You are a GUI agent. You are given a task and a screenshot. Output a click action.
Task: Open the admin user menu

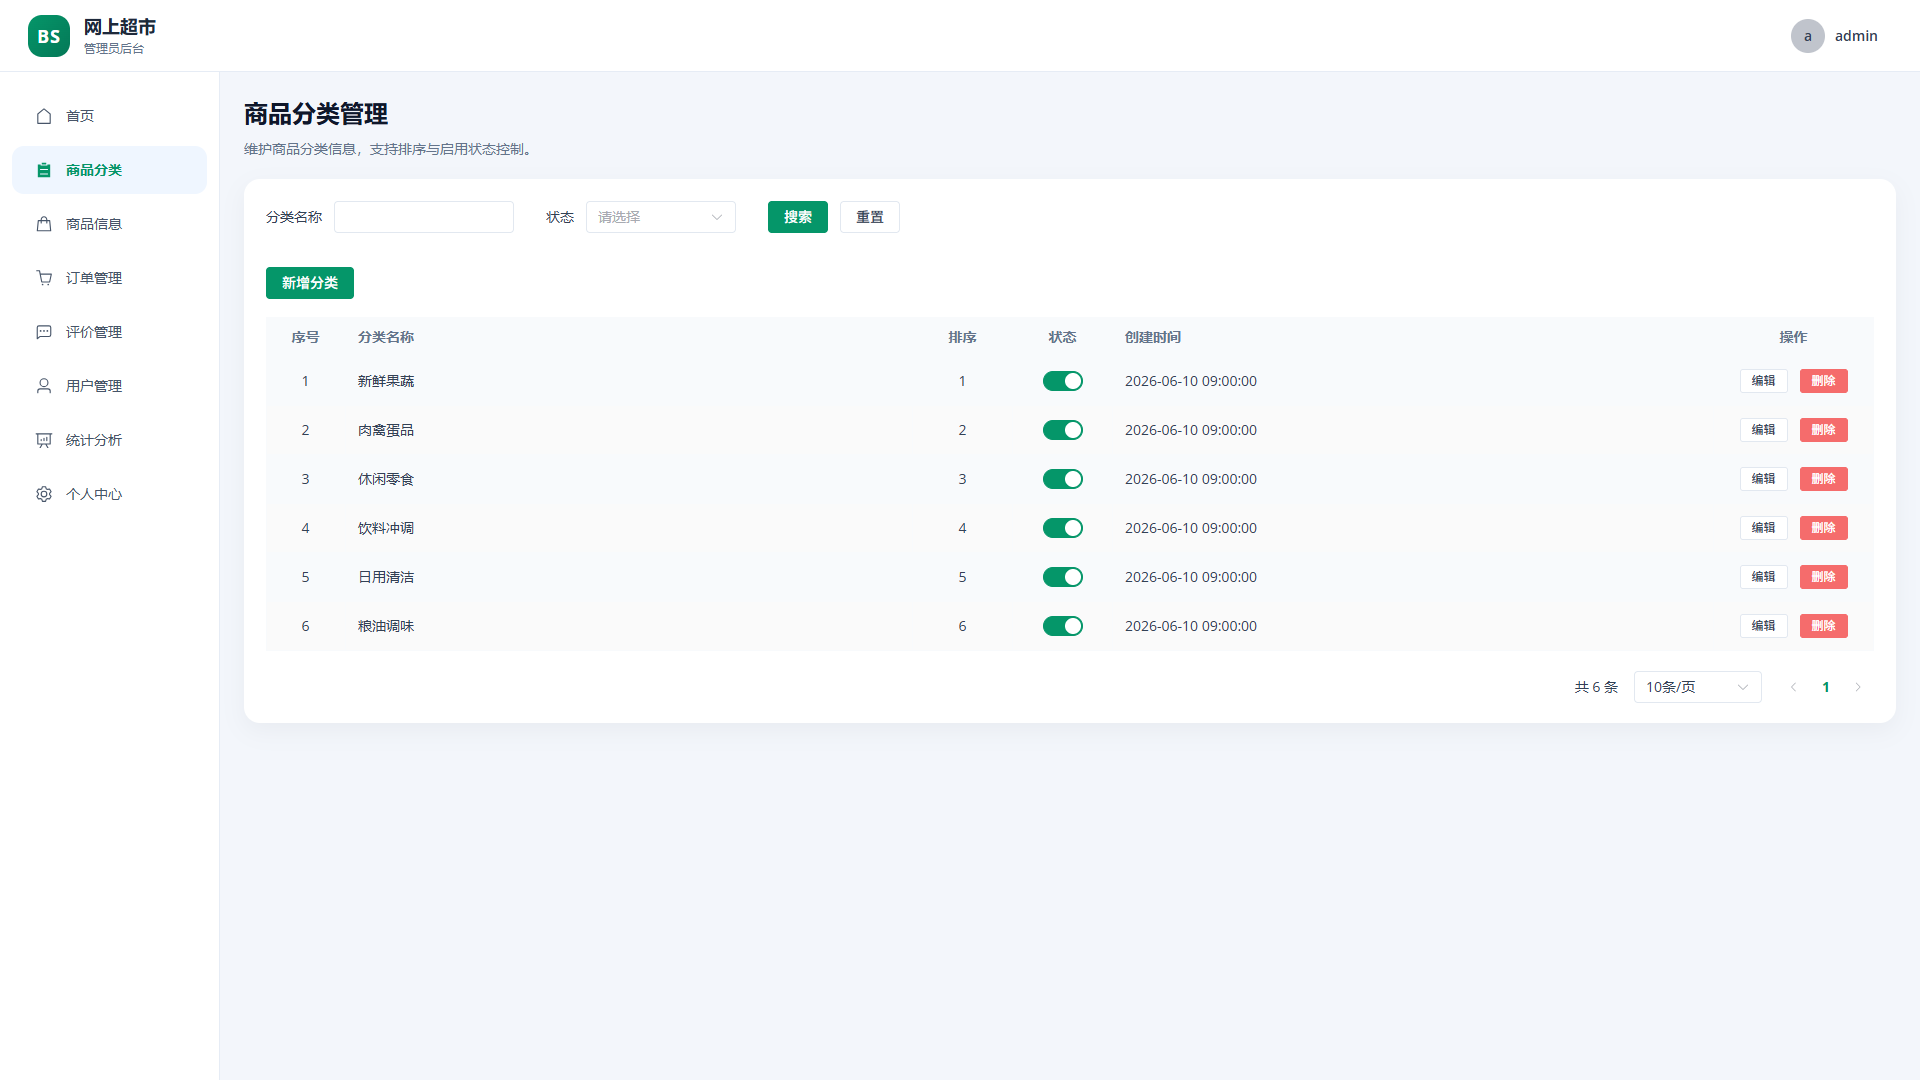coord(1835,36)
